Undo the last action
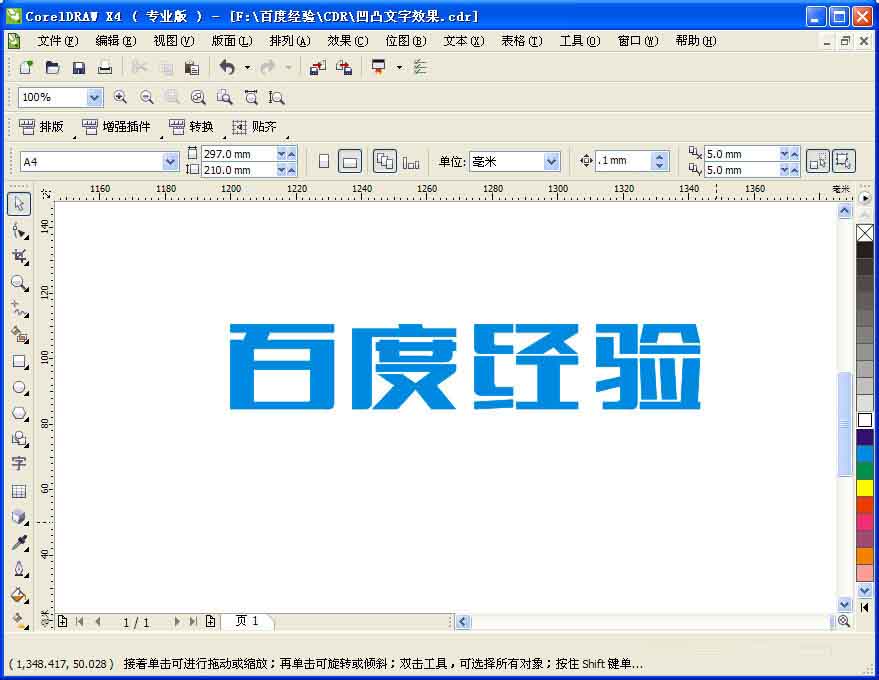 227,68
